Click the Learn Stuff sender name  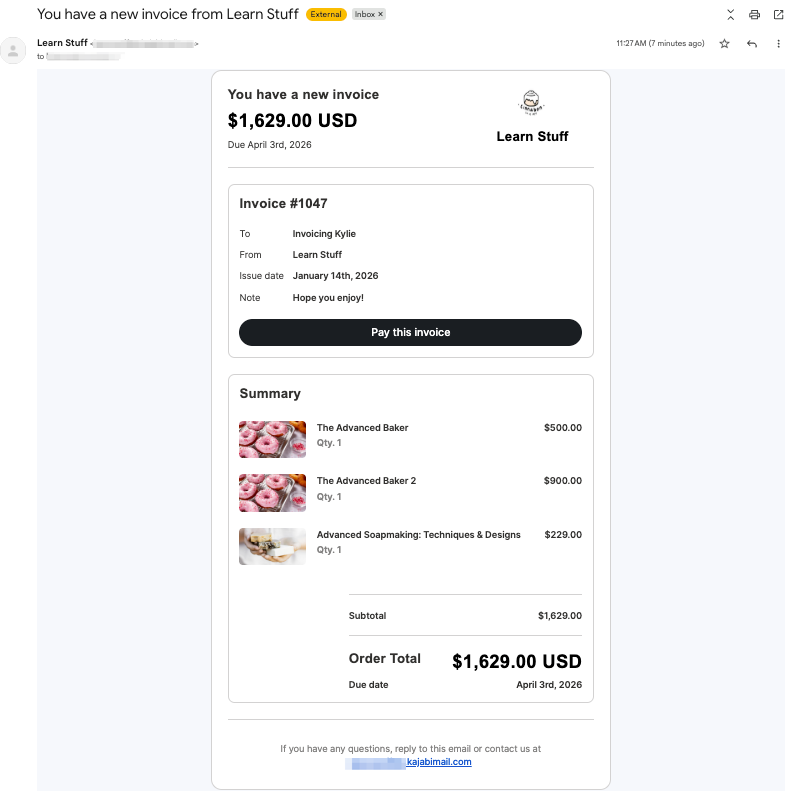(x=62, y=42)
